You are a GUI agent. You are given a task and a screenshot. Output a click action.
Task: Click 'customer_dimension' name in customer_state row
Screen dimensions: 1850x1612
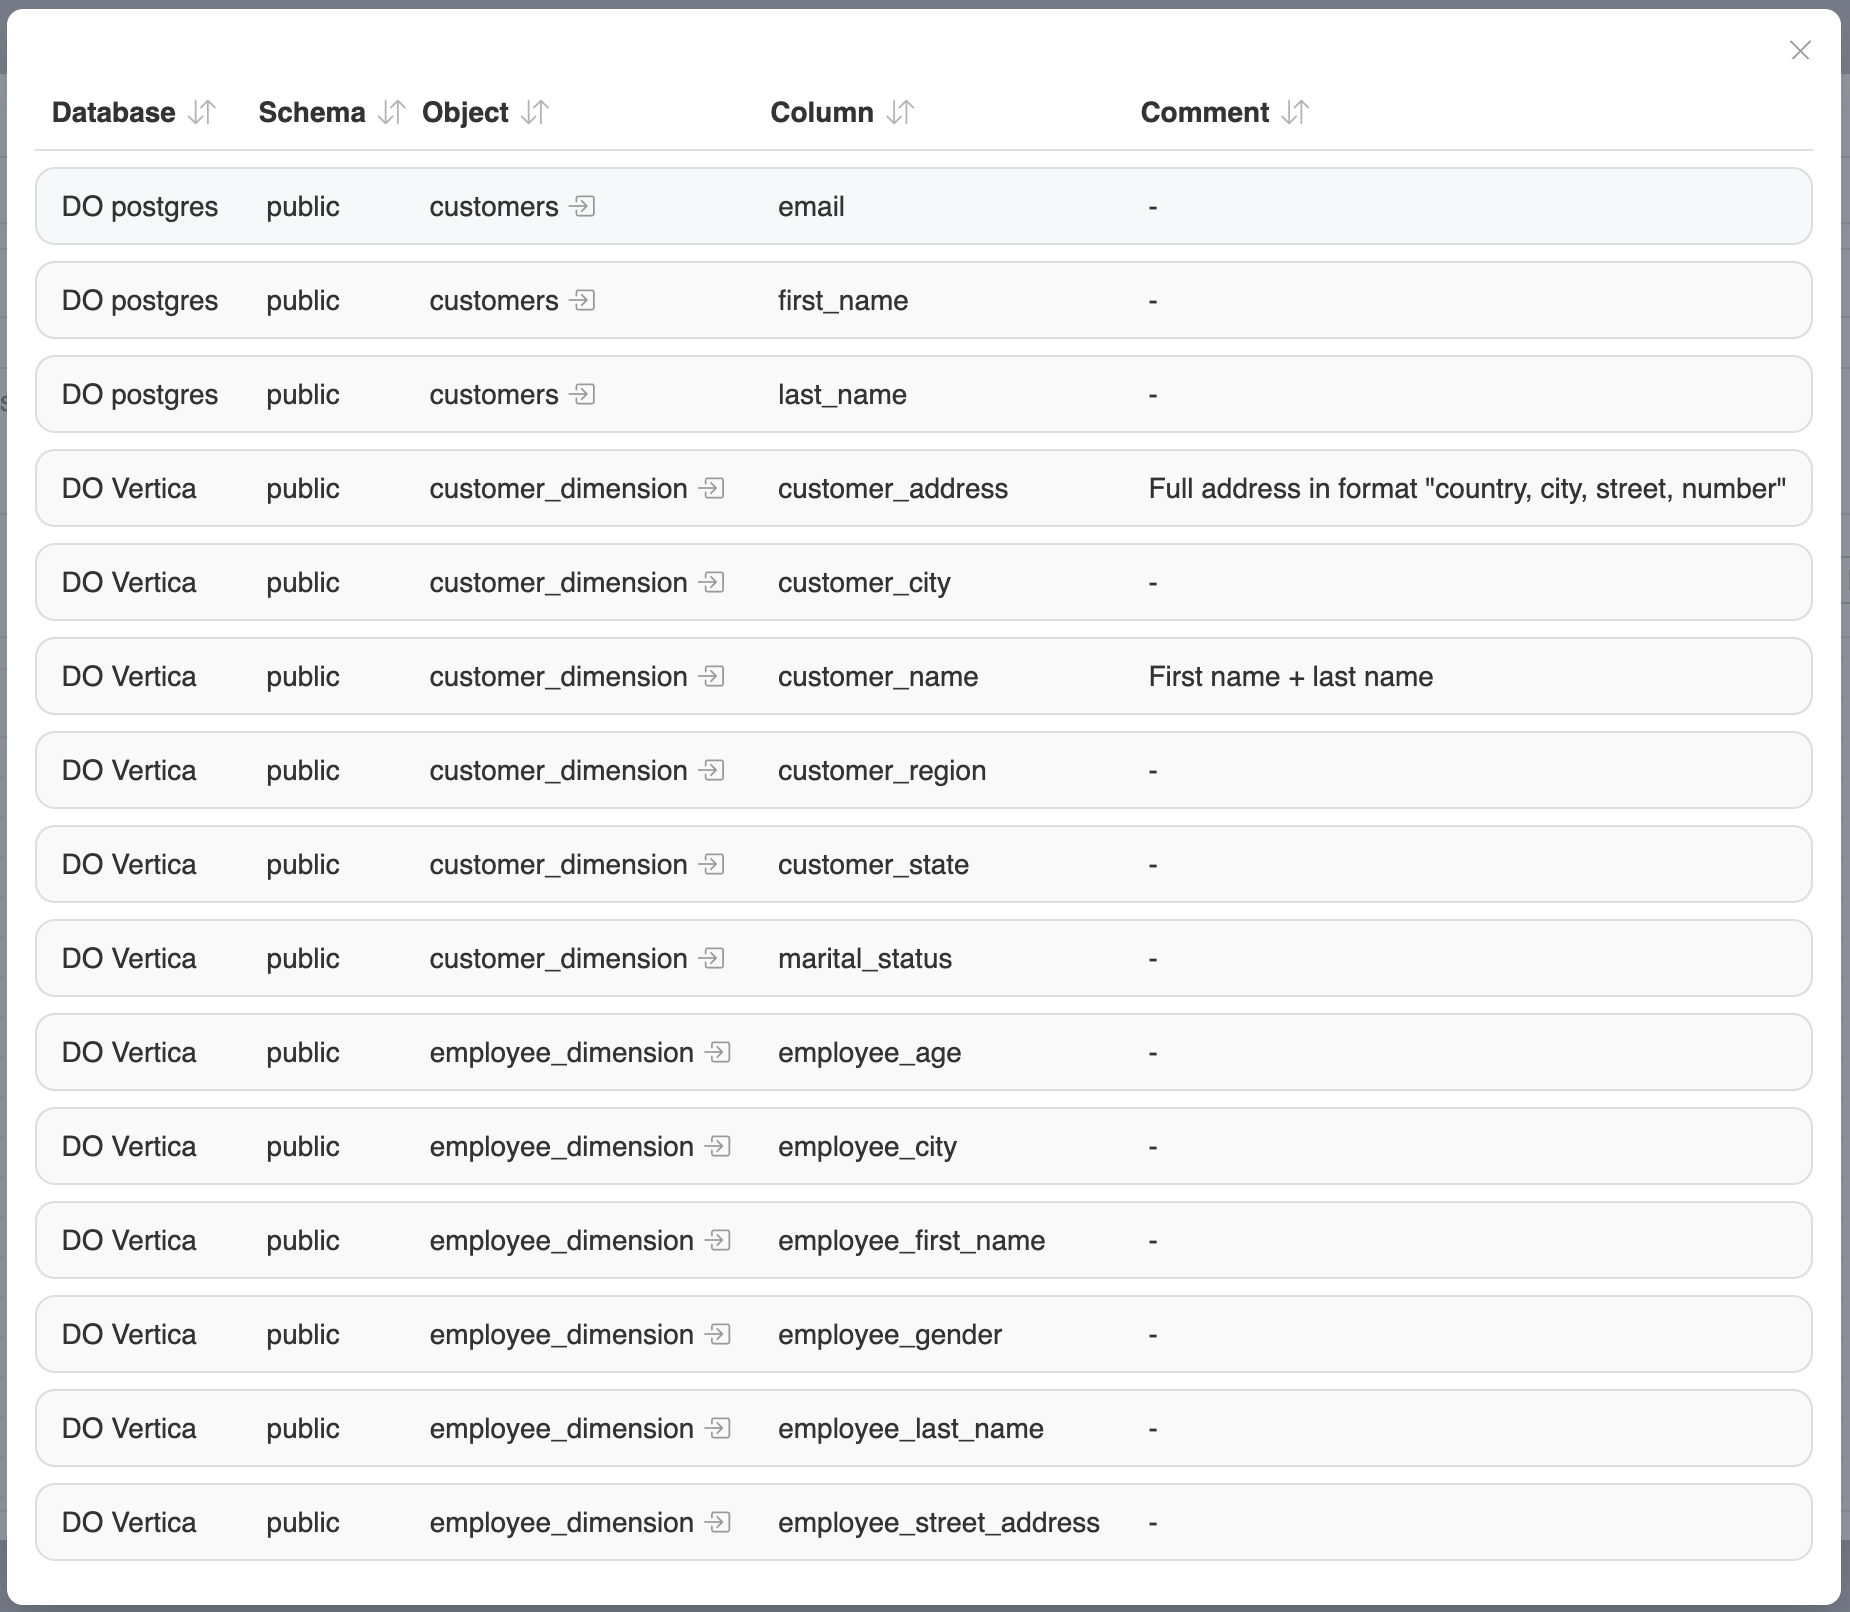pyautogui.click(x=558, y=864)
